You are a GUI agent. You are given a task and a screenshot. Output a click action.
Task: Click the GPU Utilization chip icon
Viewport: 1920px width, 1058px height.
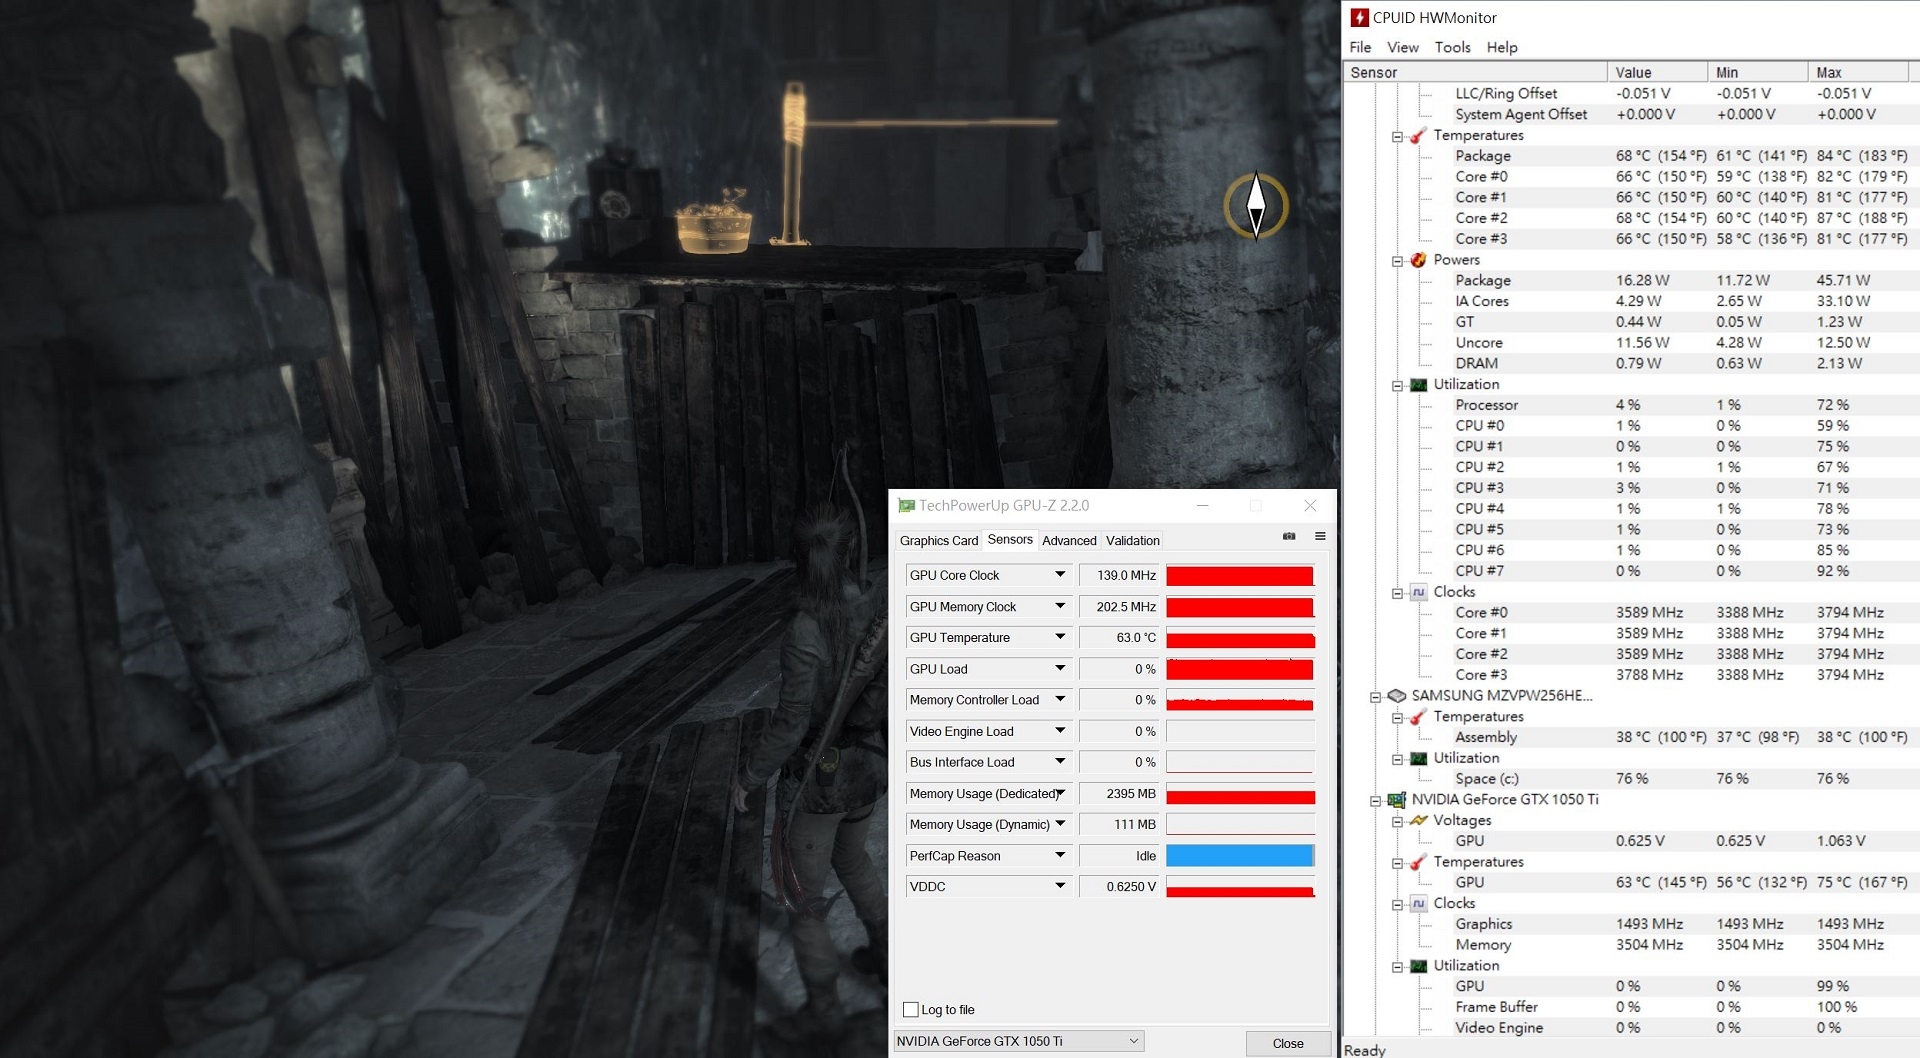click(1418, 966)
